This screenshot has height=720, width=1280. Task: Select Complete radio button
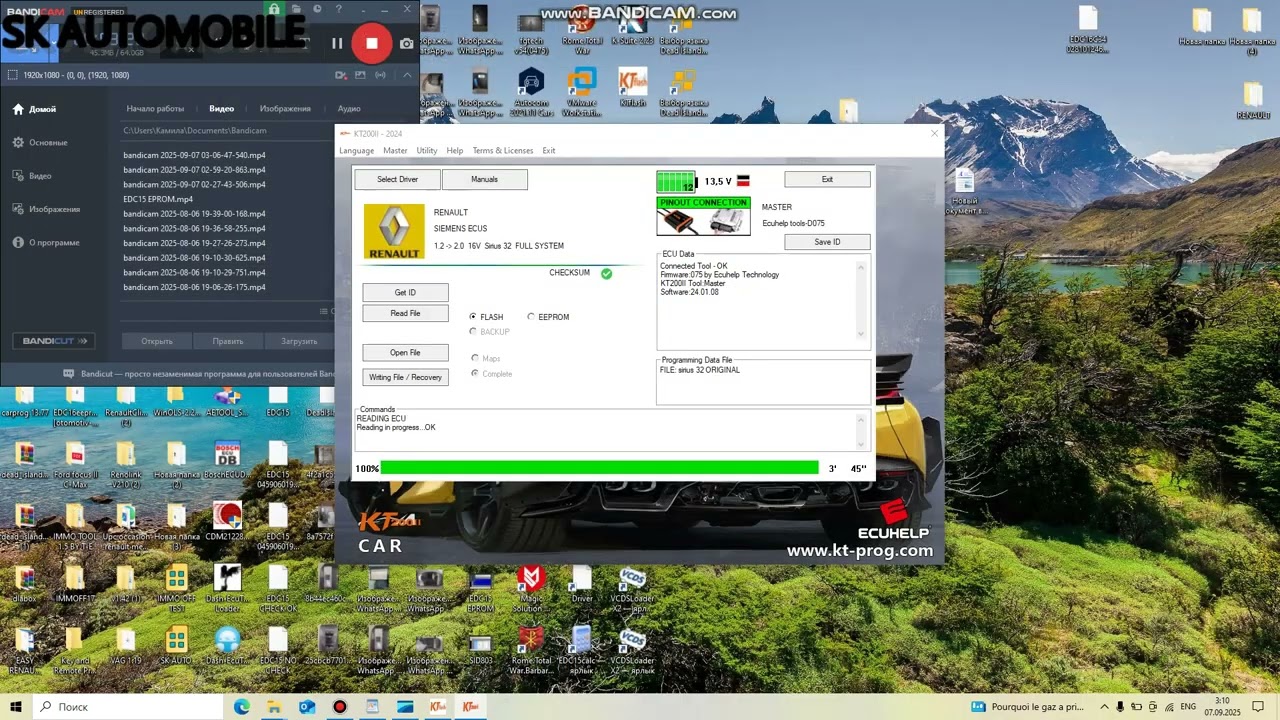pyautogui.click(x=475, y=374)
